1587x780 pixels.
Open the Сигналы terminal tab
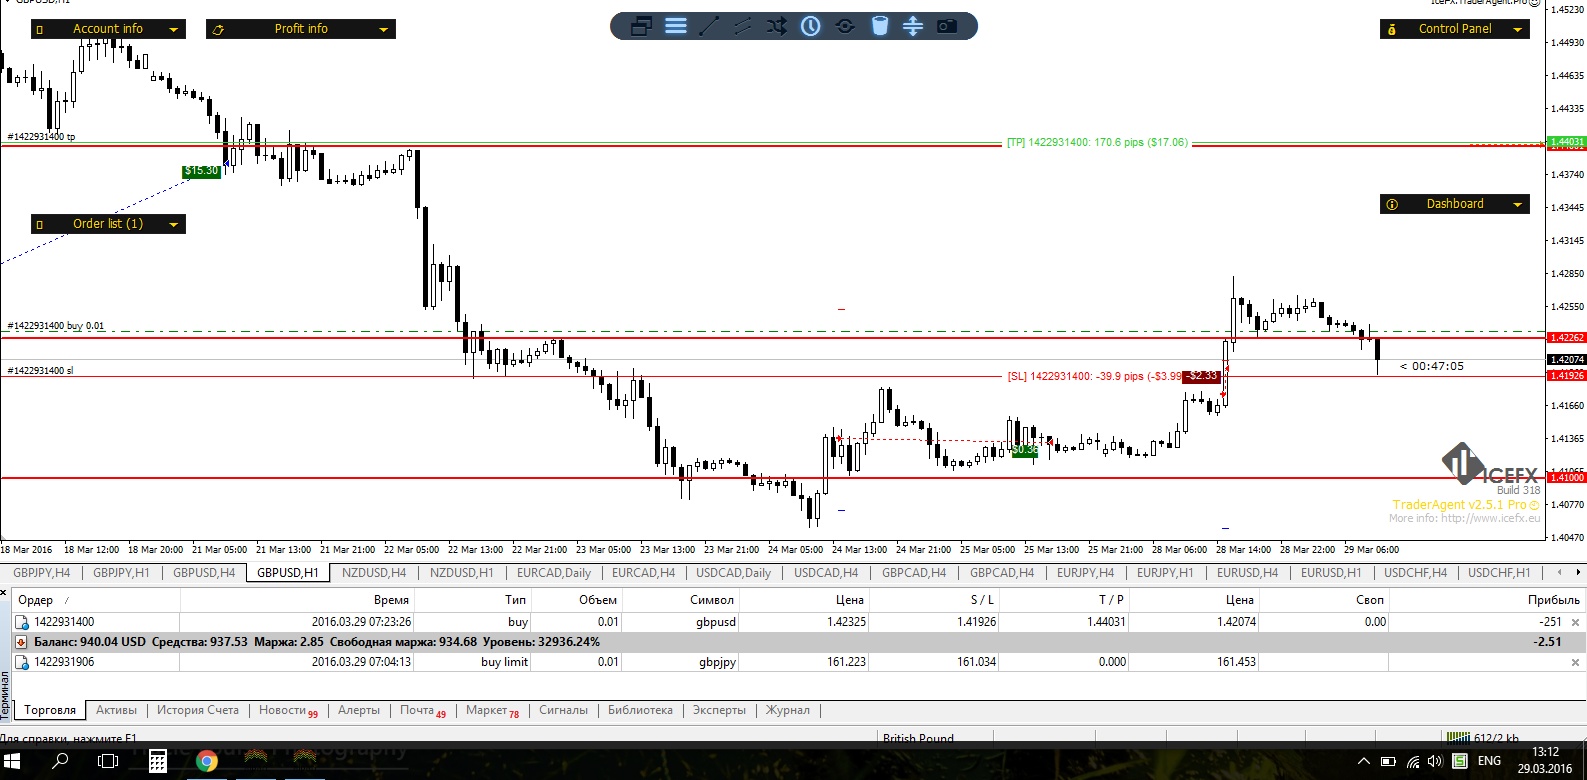point(563,710)
